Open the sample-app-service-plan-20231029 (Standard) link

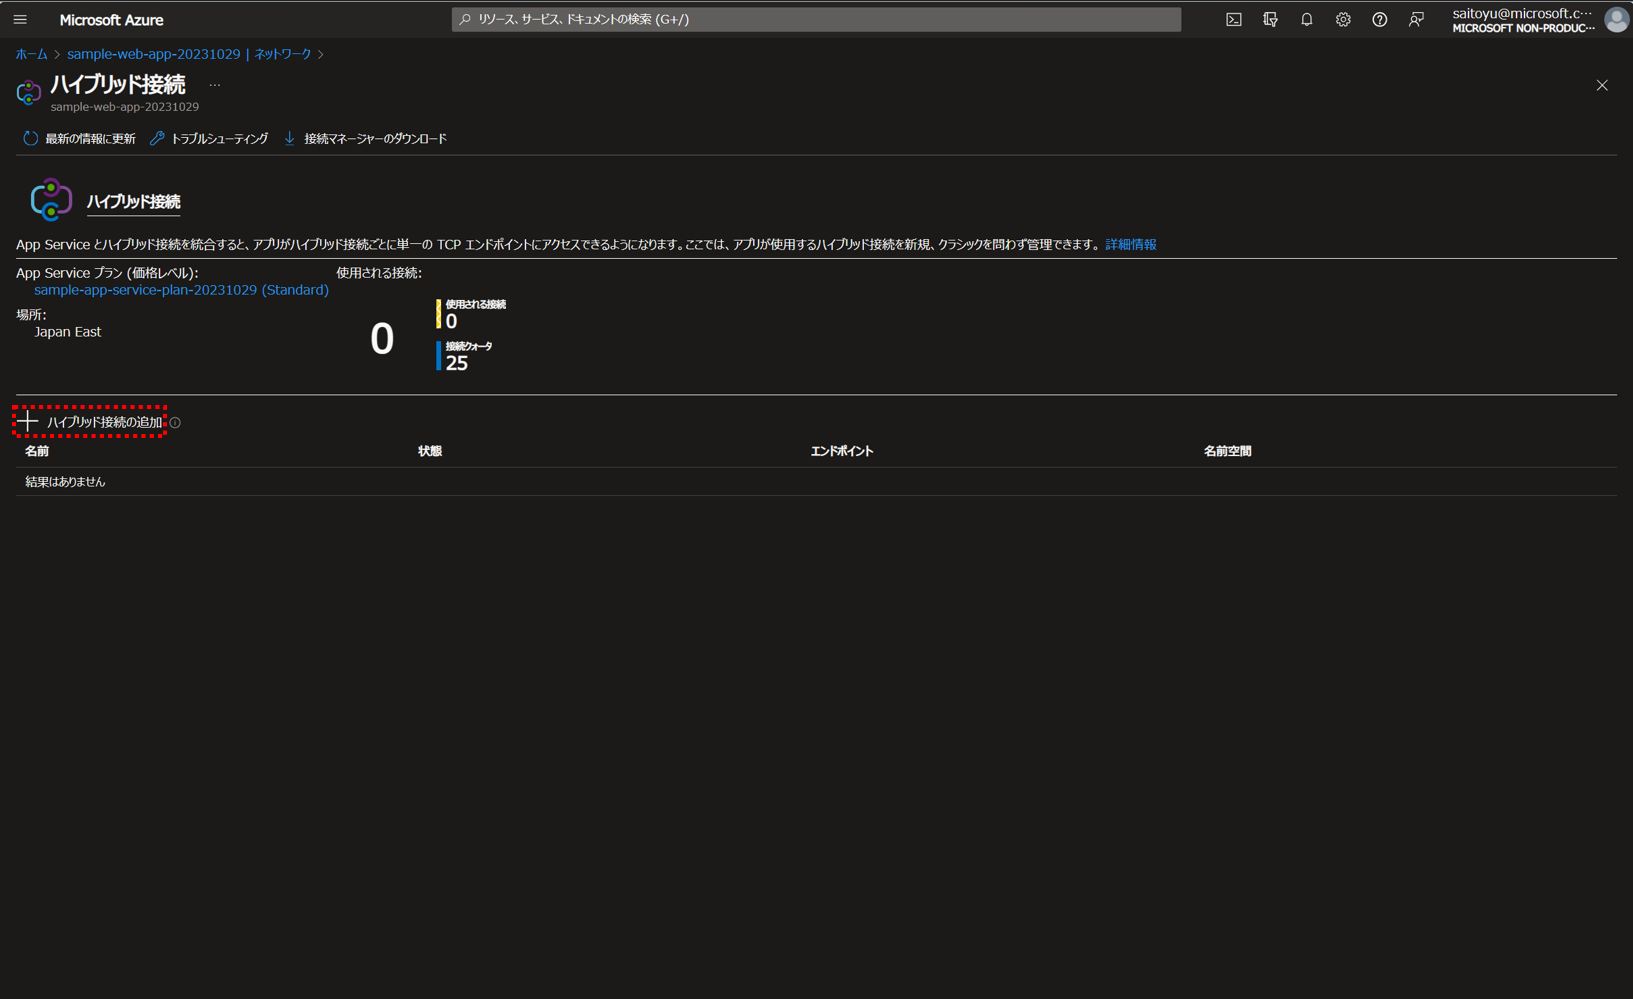[x=181, y=290]
